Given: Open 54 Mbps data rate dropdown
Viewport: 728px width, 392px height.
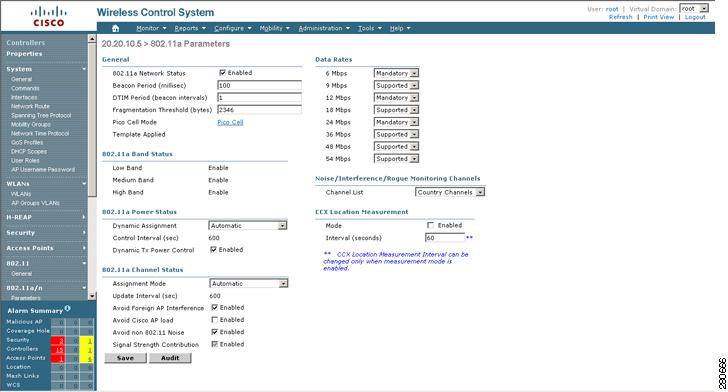Looking at the screenshot, I should tap(396, 159).
